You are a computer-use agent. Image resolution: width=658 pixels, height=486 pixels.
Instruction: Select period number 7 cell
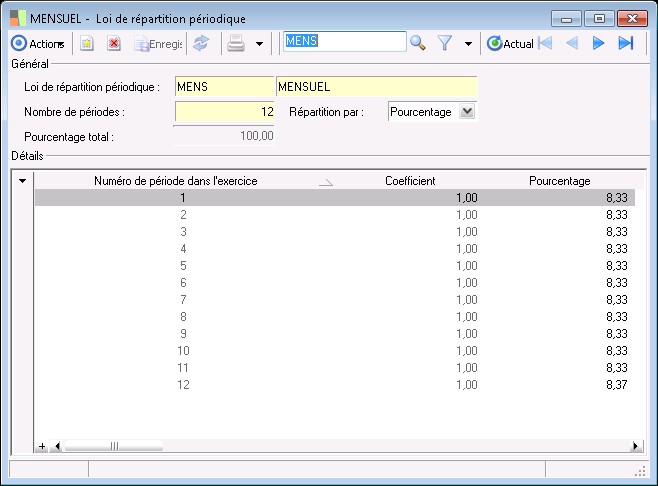[183, 300]
